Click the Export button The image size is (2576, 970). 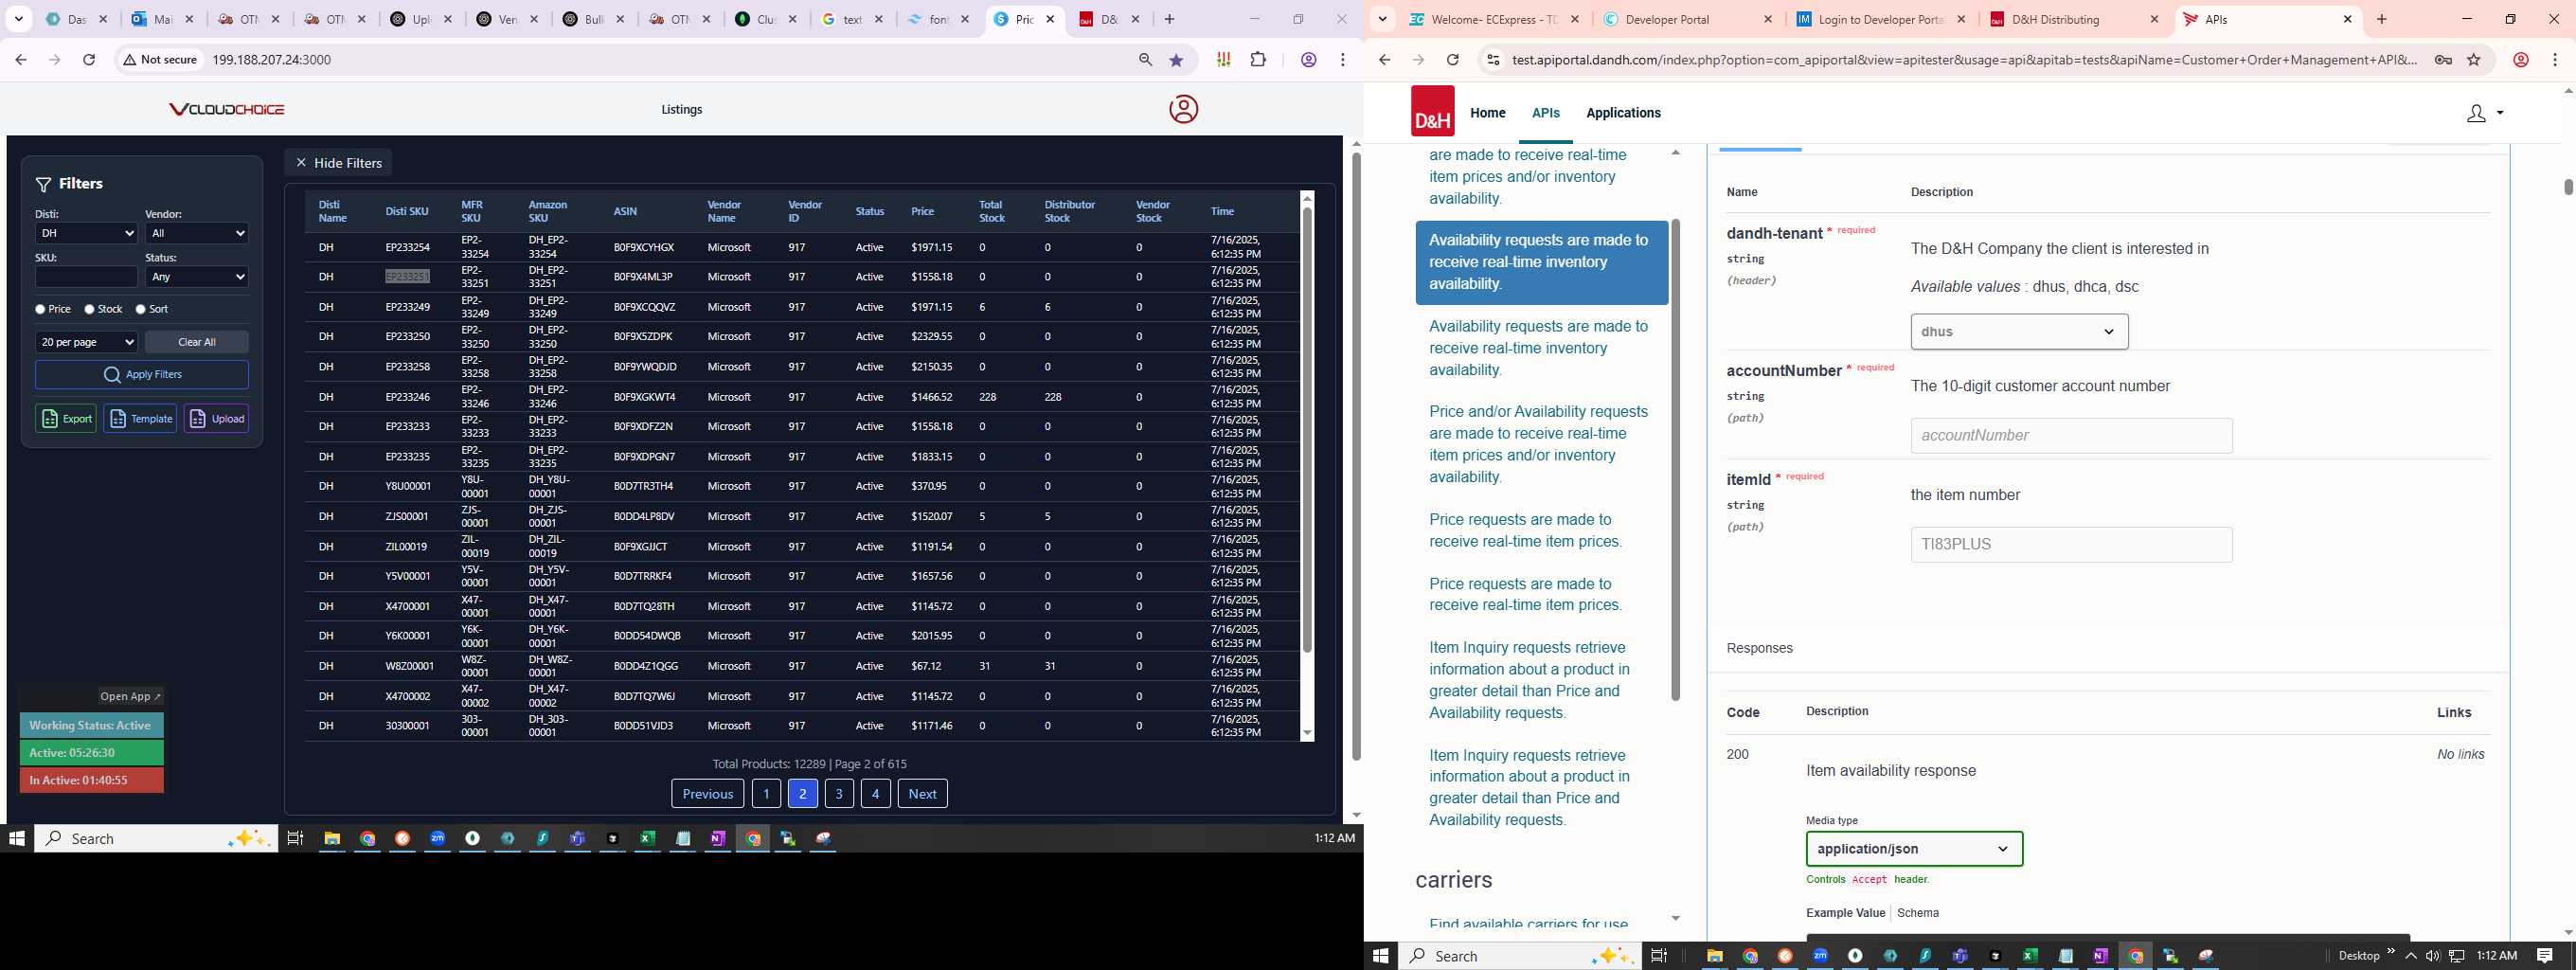point(66,419)
